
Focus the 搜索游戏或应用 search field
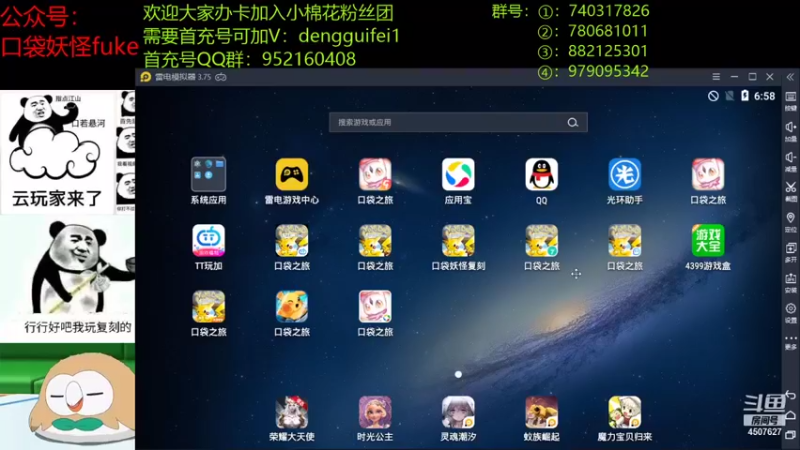coord(458,122)
